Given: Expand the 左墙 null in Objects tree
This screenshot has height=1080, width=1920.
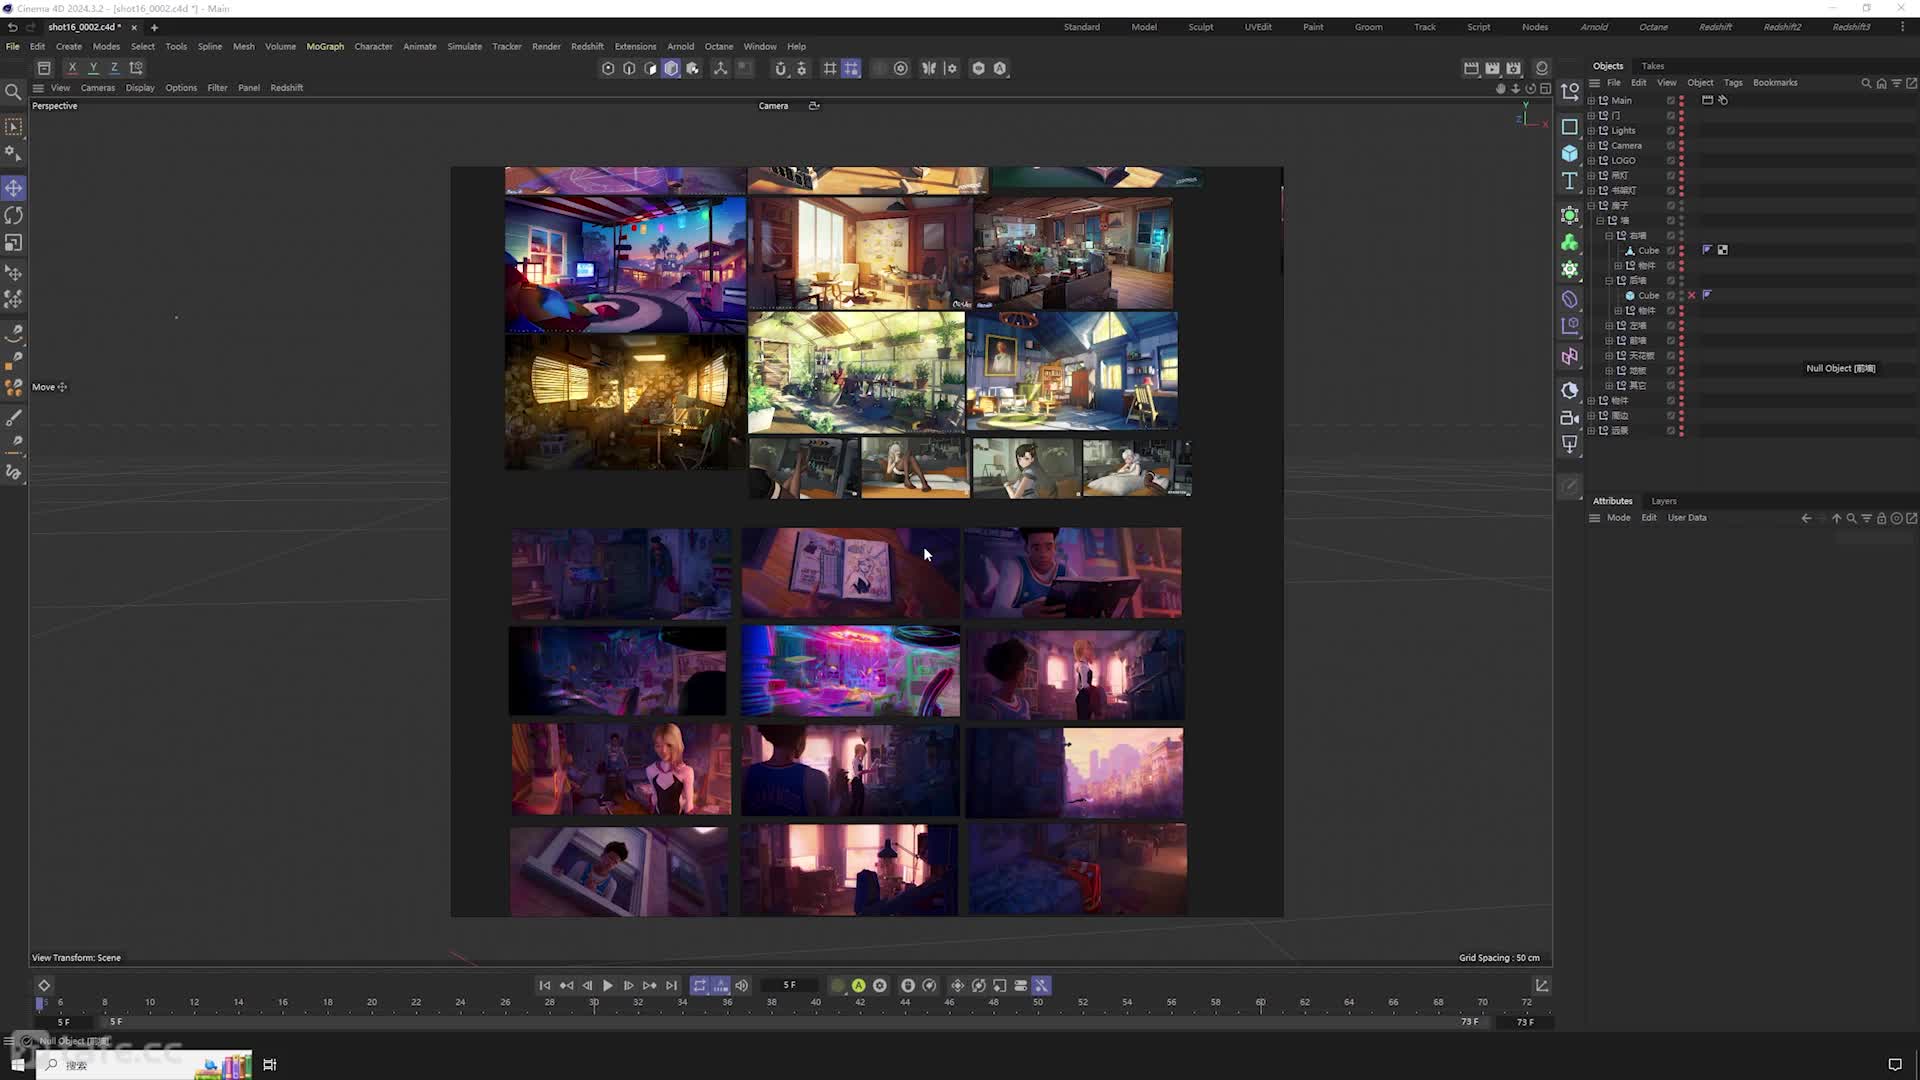Looking at the screenshot, I should 1609,325.
